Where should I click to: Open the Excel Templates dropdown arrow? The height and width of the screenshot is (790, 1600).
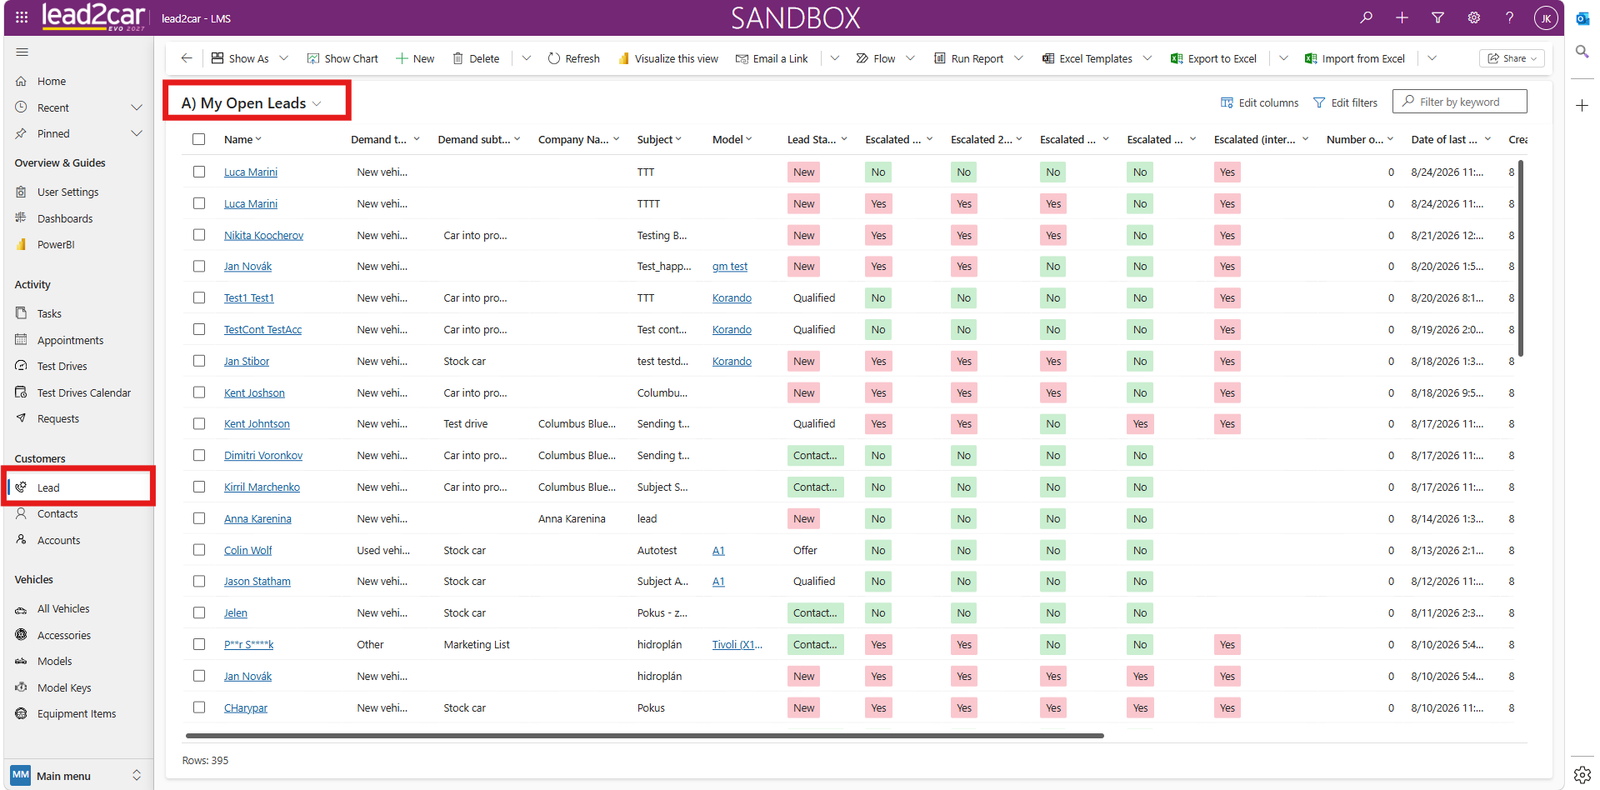(1147, 58)
